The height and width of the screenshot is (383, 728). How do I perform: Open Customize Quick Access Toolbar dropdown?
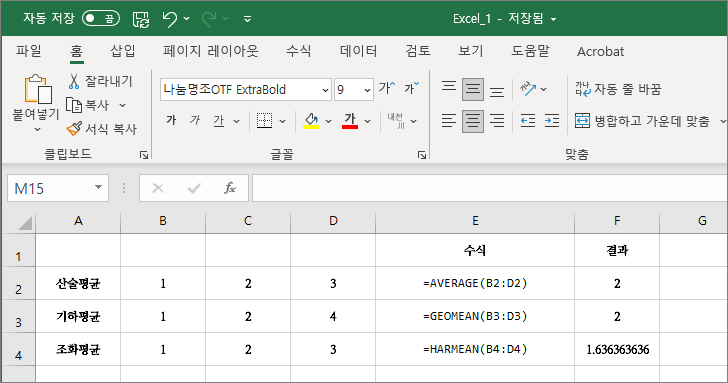[x=247, y=19]
